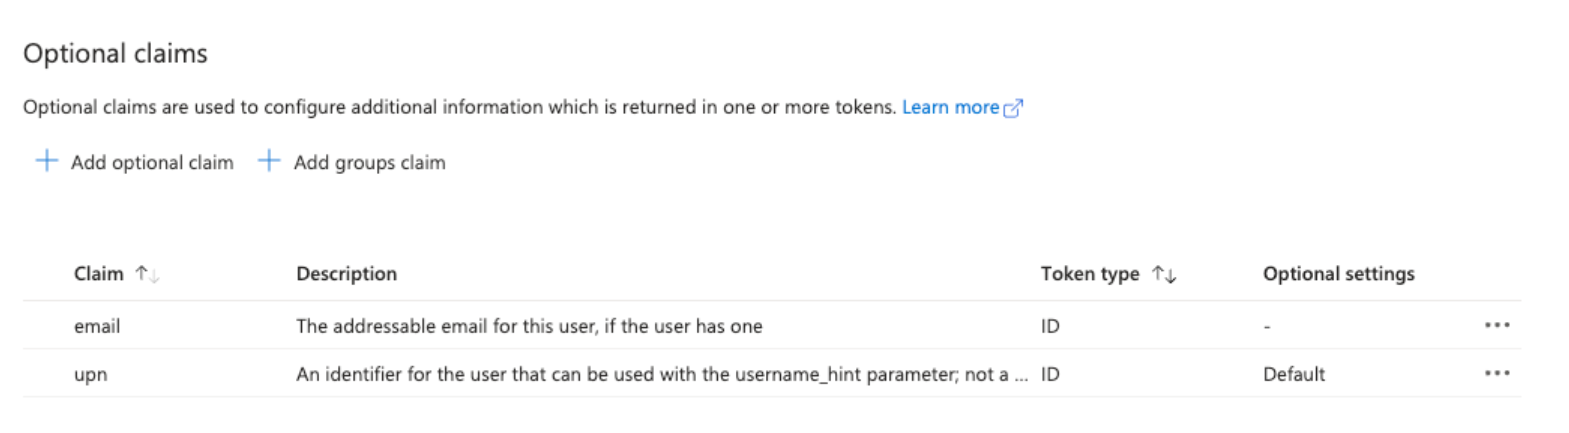The height and width of the screenshot is (433, 1569).
Task: Click the Add optional claim label
Action: pyautogui.click(x=152, y=162)
